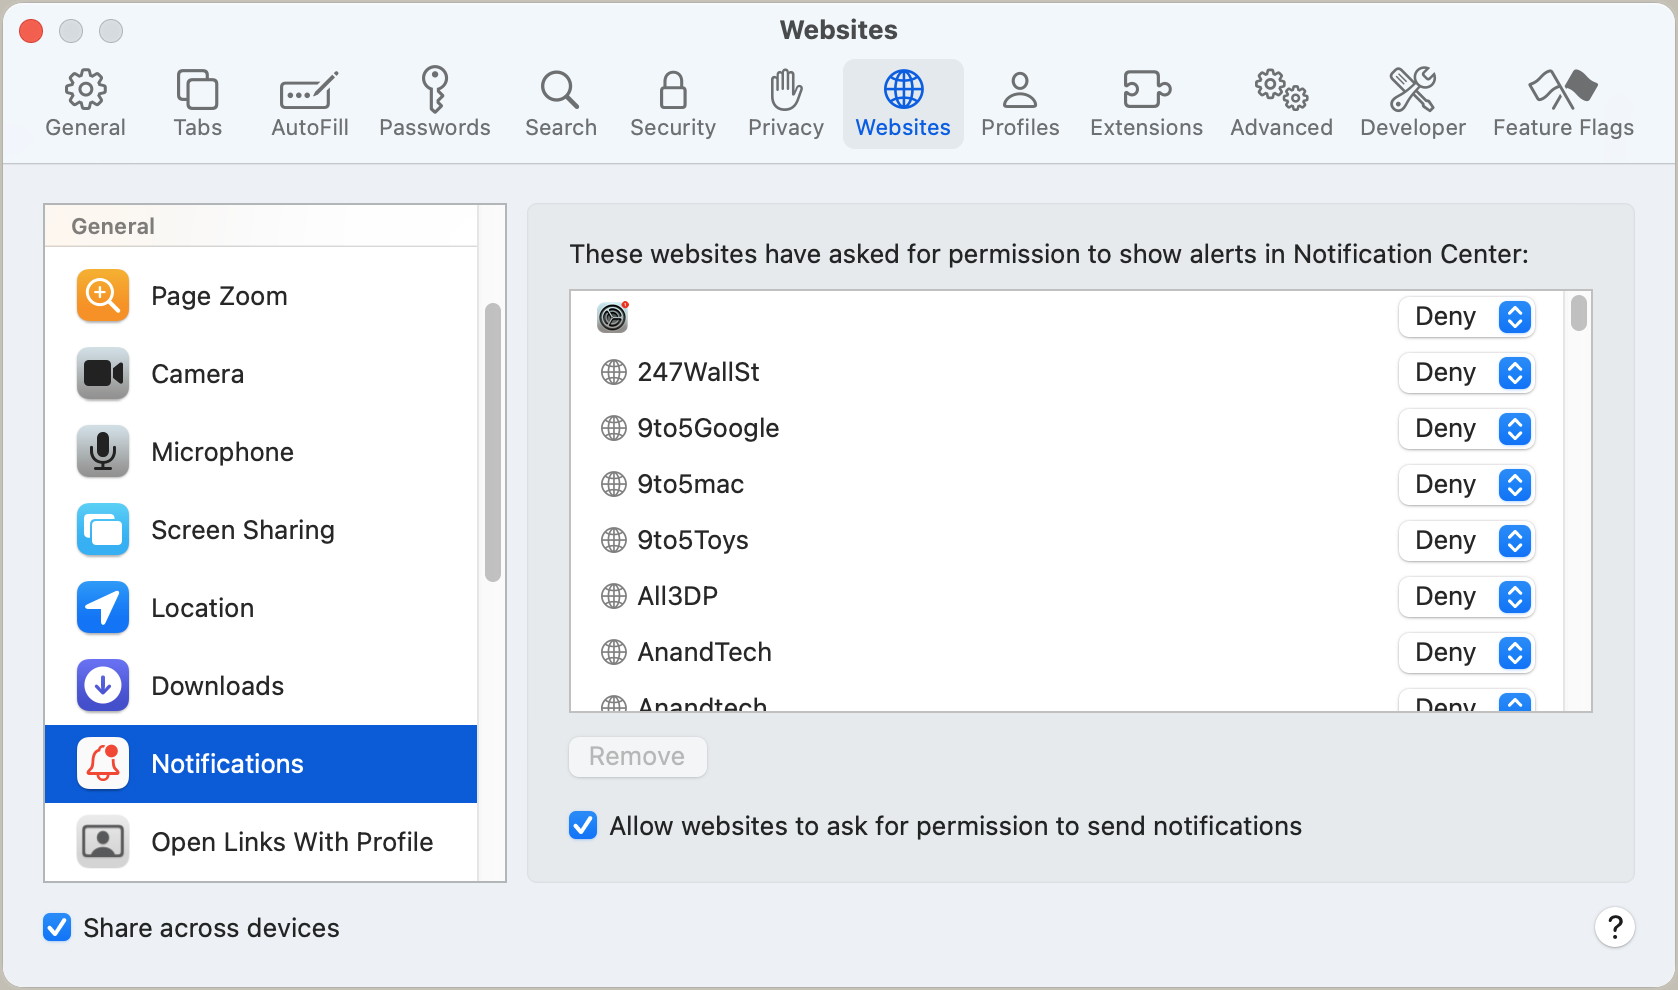1678x990 pixels.
Task: Toggle Allow websites to ask permission checkbox
Action: [x=583, y=826]
